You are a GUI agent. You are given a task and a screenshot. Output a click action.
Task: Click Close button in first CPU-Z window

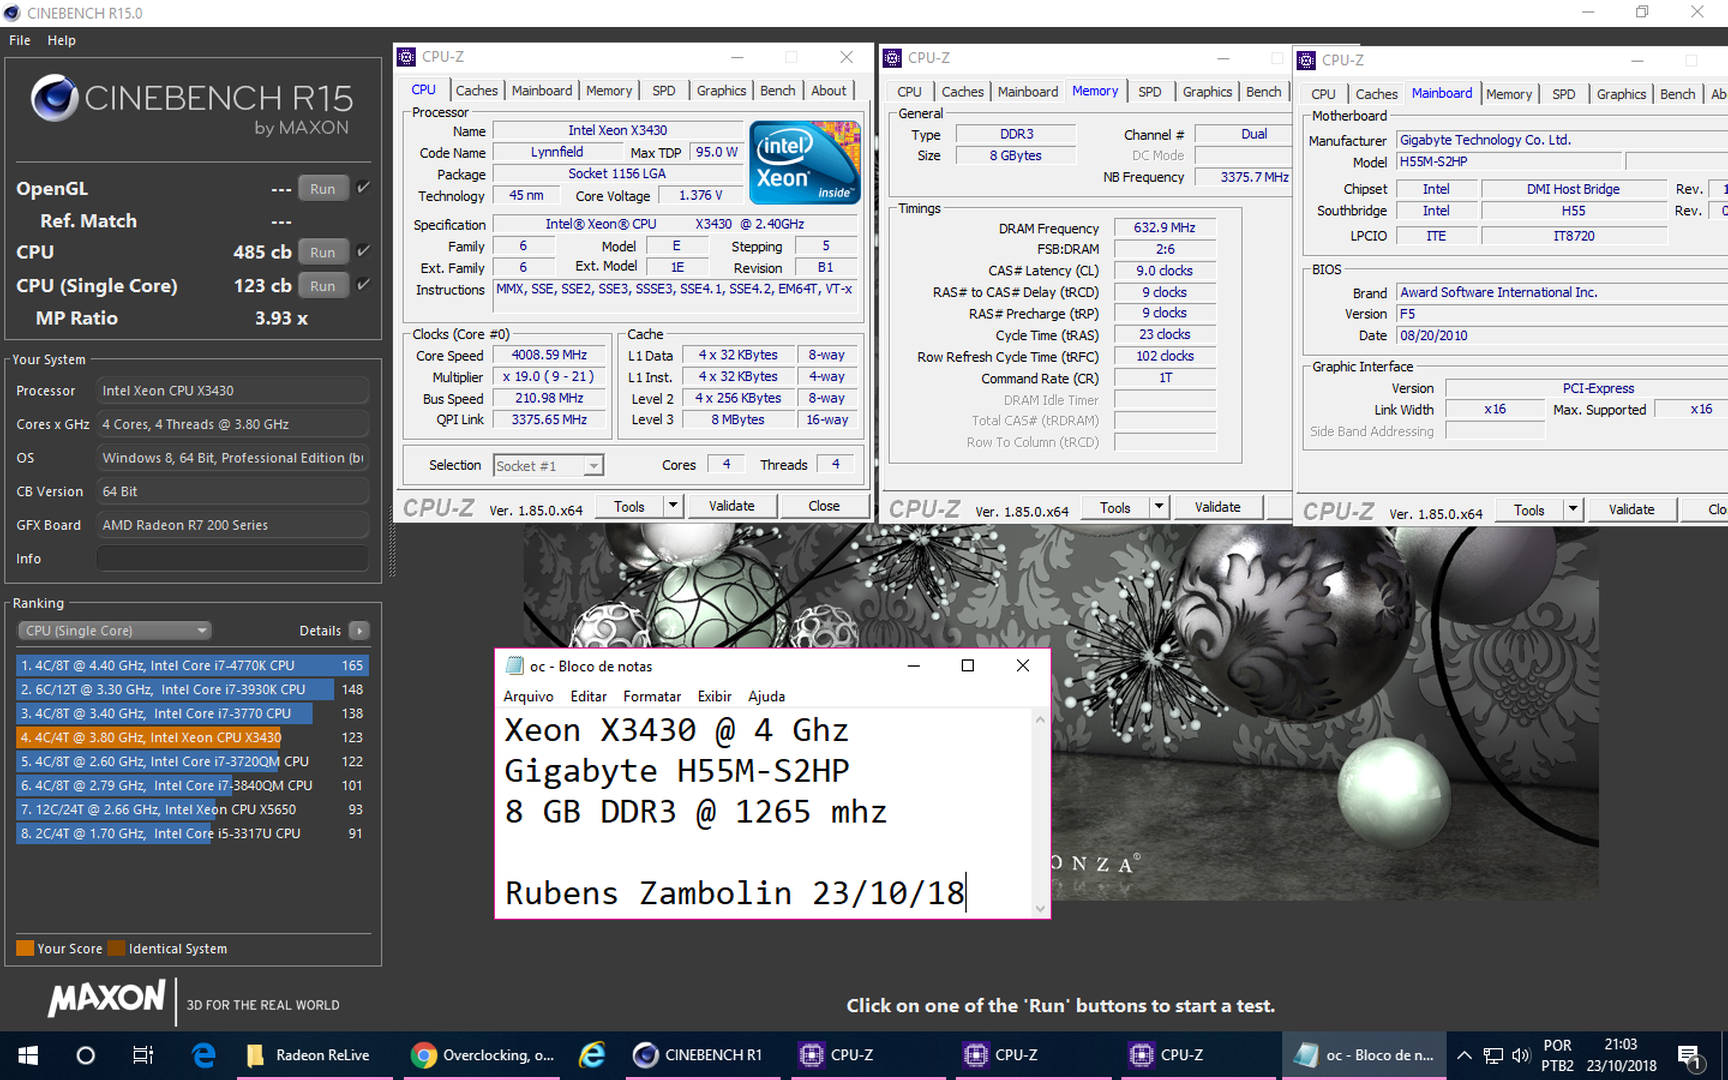tap(824, 506)
